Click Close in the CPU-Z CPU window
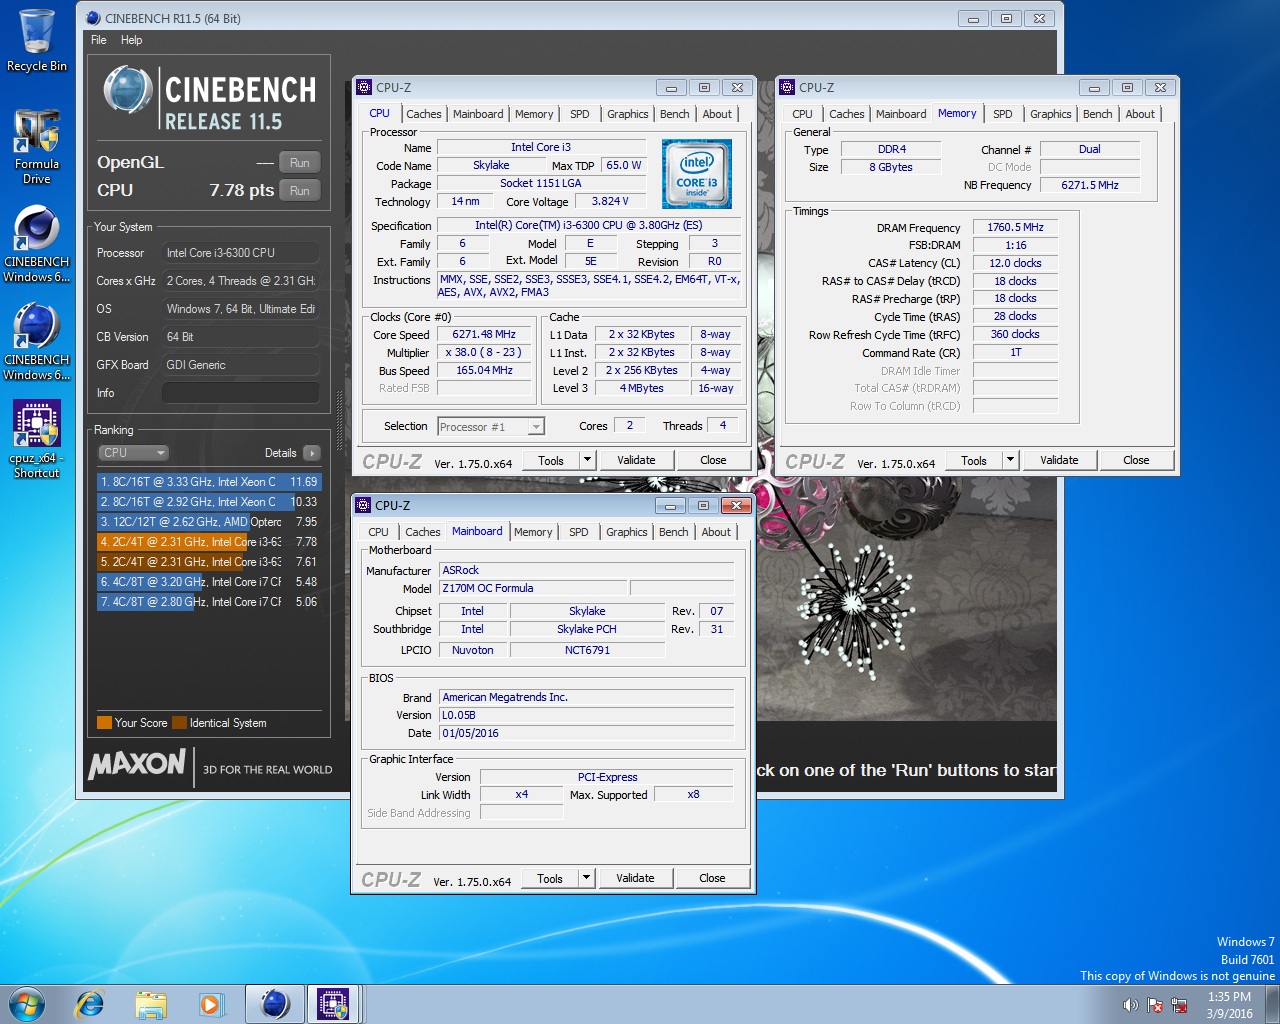The height and width of the screenshot is (1024, 1280). point(713,460)
